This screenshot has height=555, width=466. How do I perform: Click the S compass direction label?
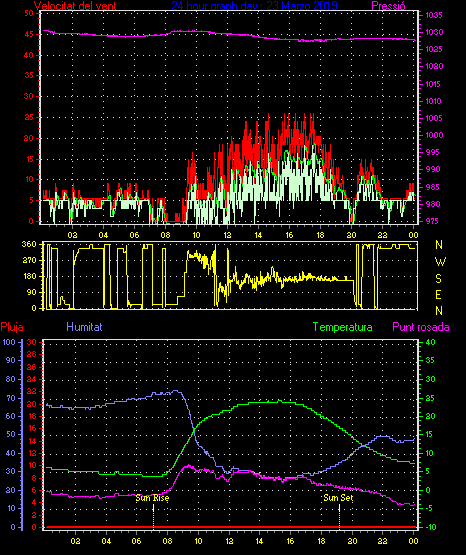pyautogui.click(x=438, y=279)
